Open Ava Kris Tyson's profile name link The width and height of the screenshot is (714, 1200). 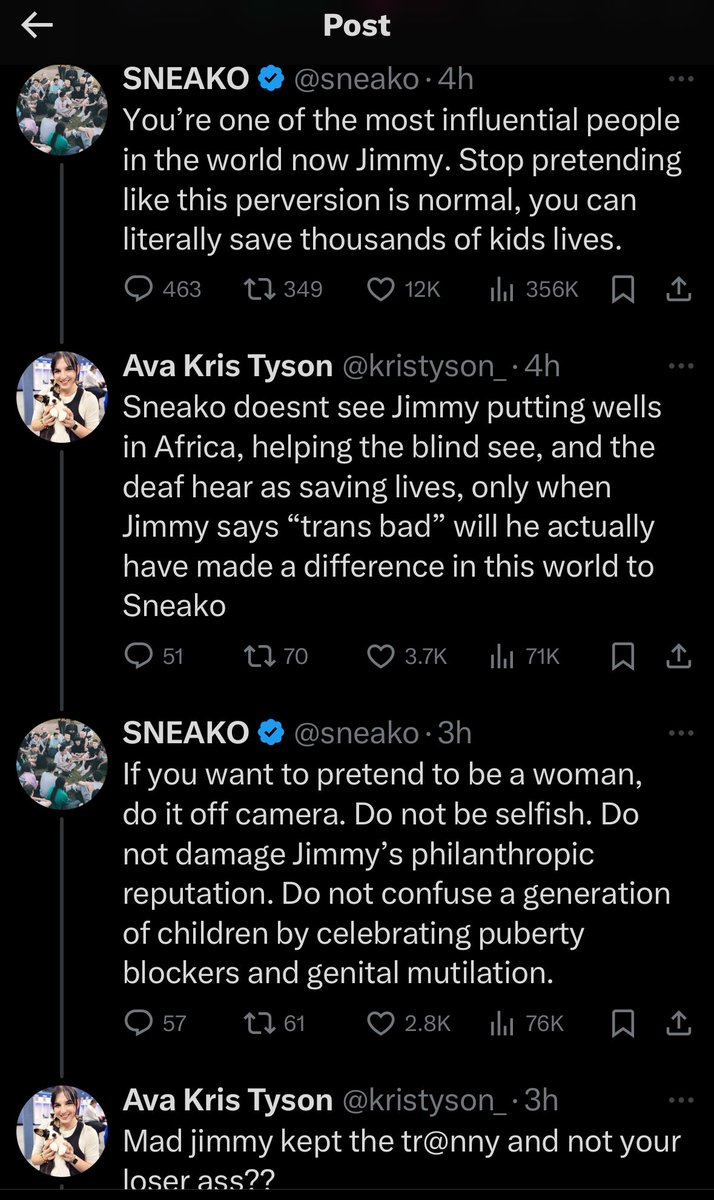coord(227,367)
